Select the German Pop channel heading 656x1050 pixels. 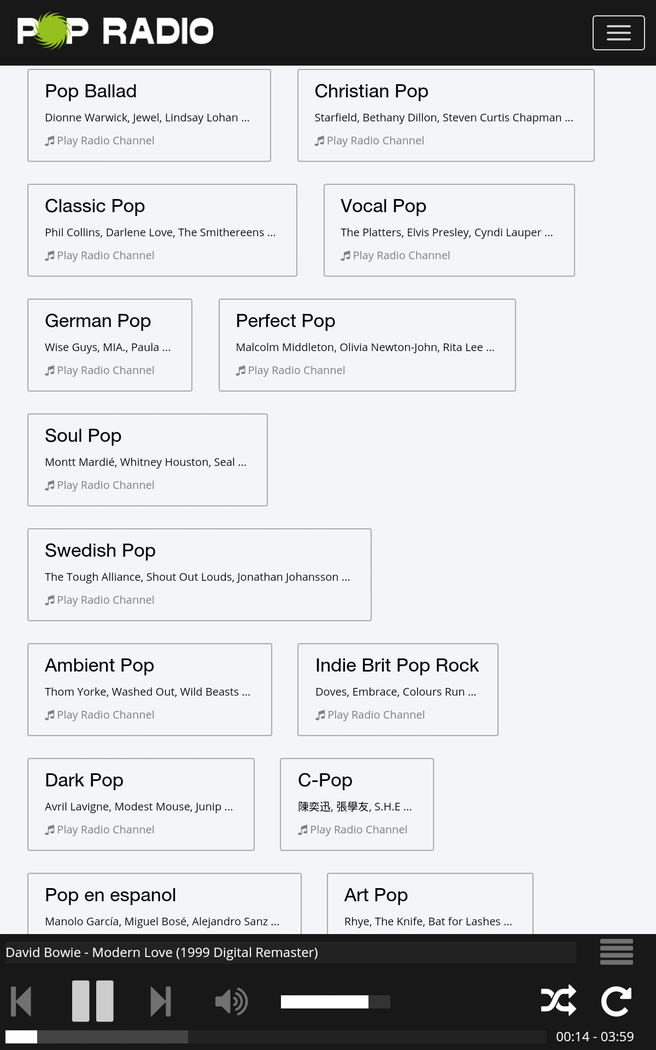pos(98,321)
